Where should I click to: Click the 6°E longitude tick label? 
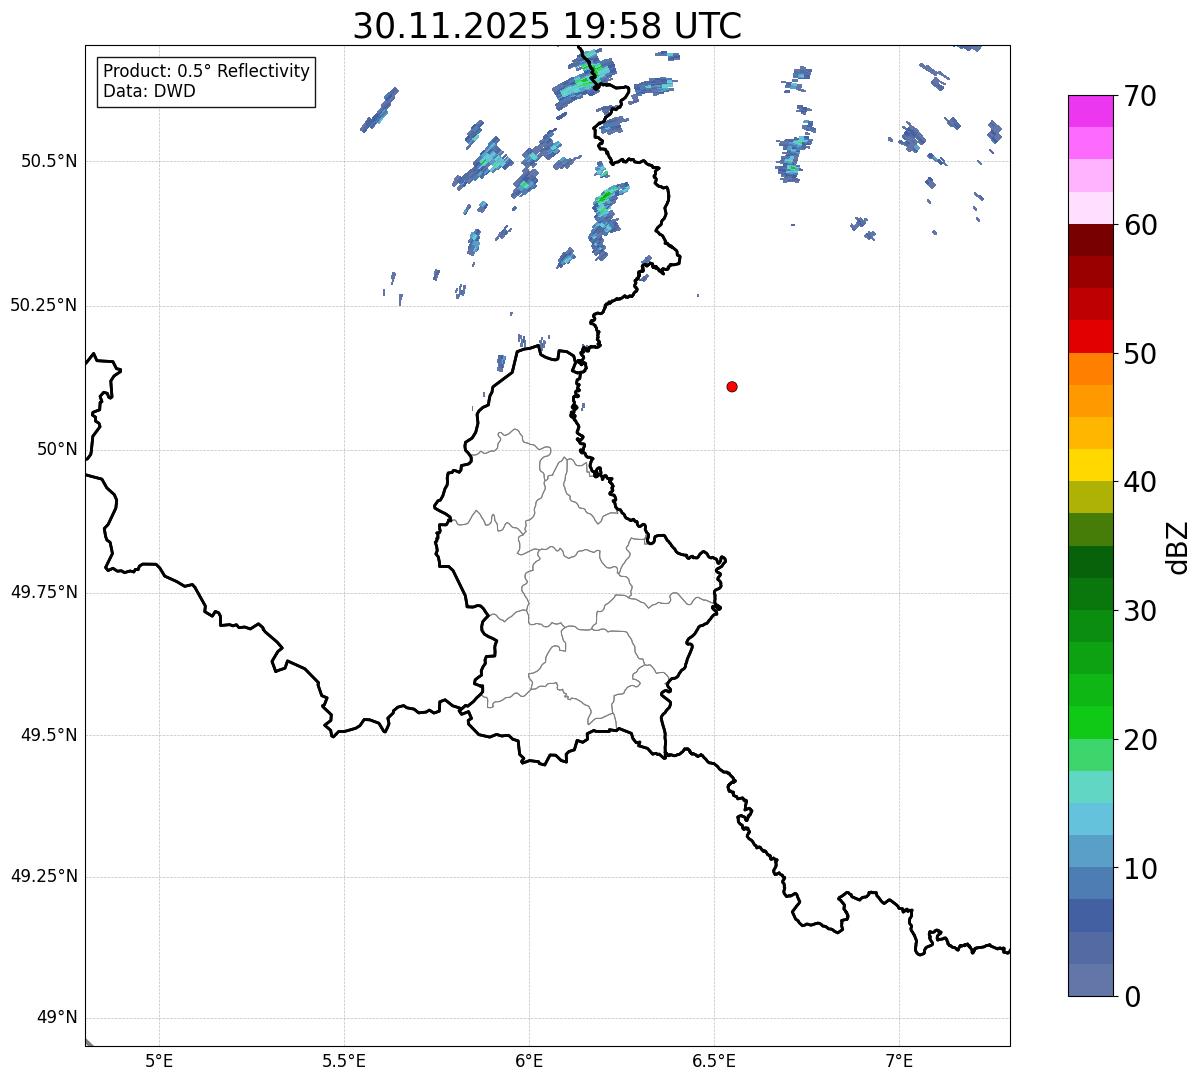529,1060
